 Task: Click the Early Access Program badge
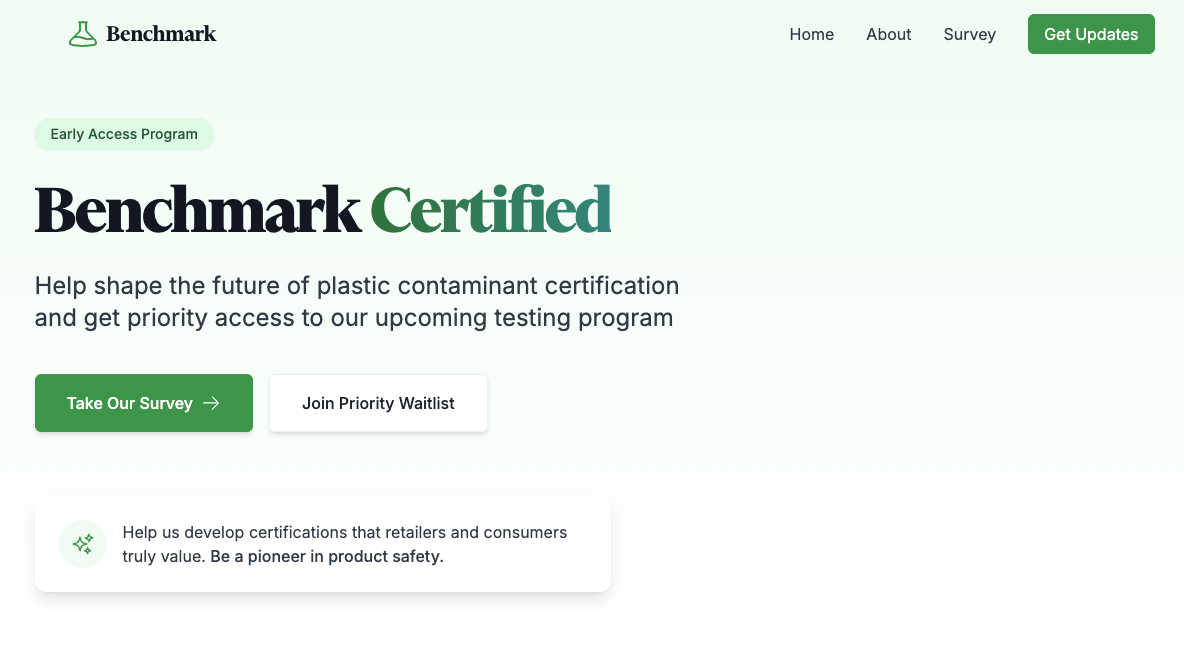pos(124,134)
